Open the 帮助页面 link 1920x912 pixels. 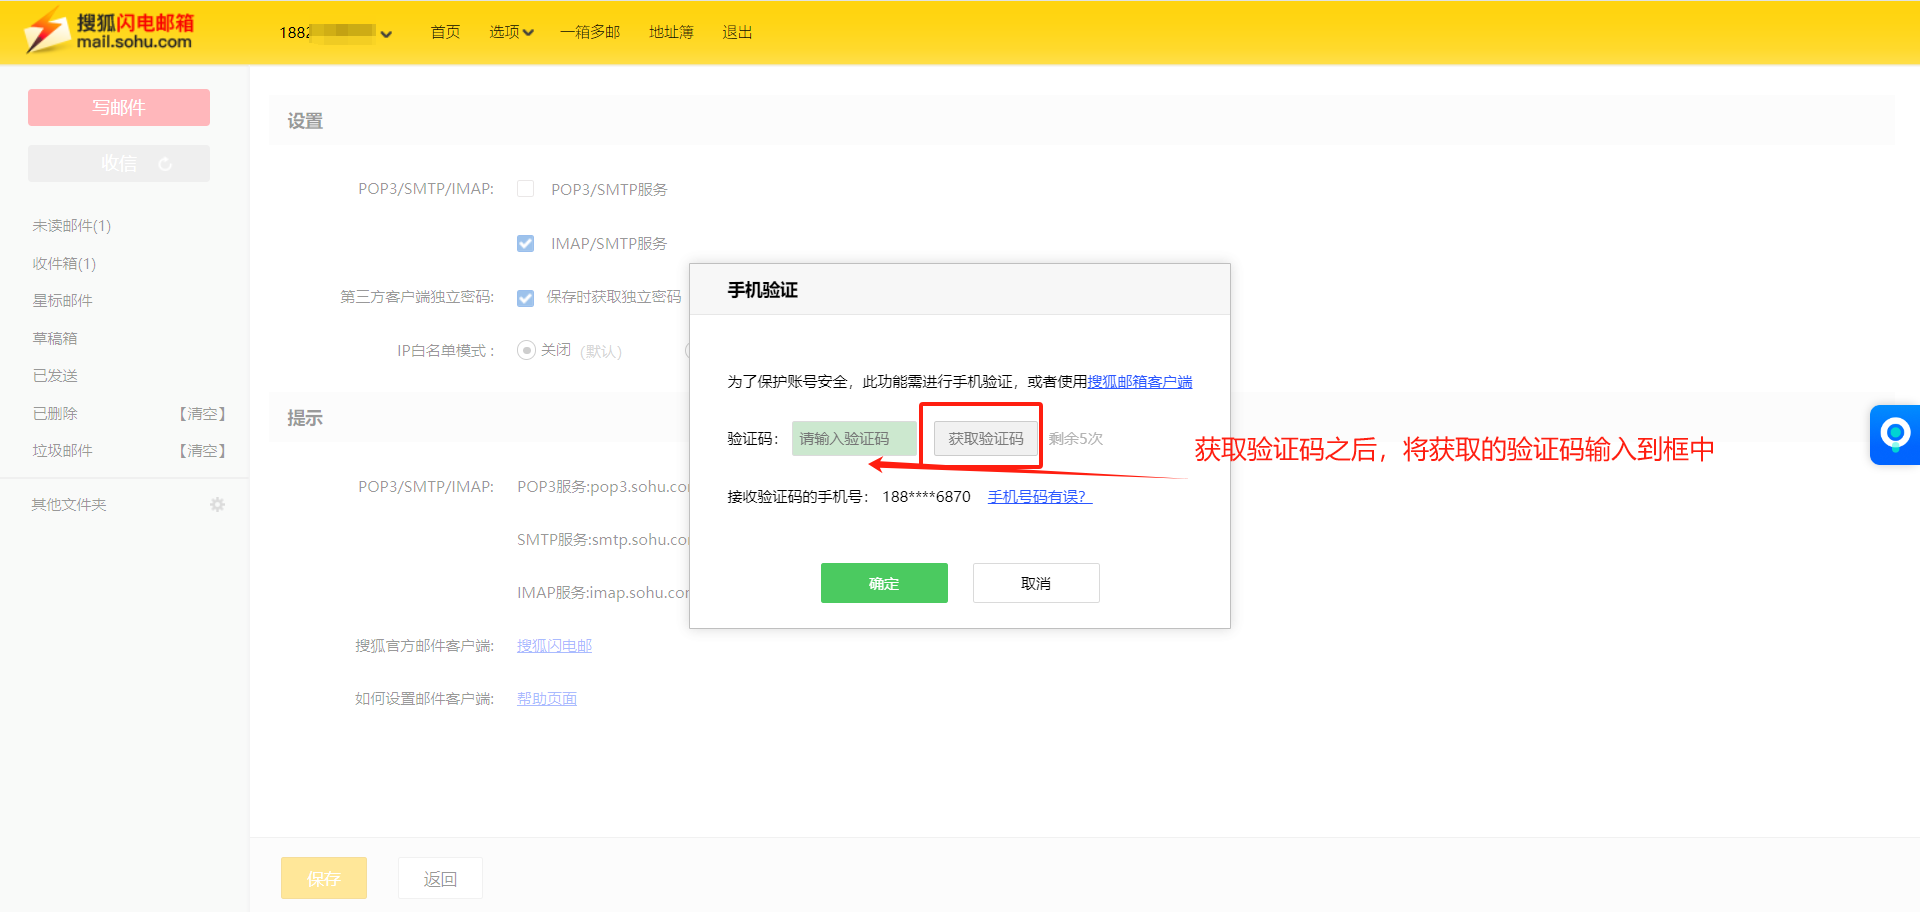pos(547,699)
